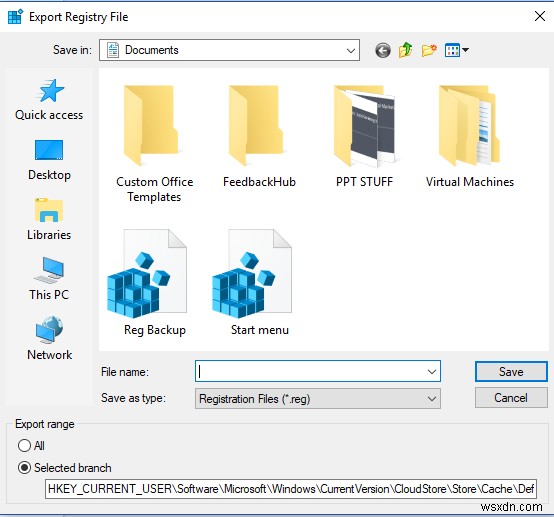Create a new folder
This screenshot has width=554, height=517.
coord(429,50)
